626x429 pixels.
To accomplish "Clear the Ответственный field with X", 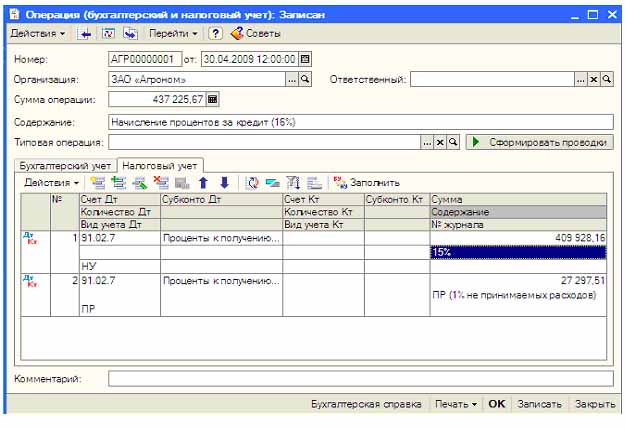I will point(594,79).
